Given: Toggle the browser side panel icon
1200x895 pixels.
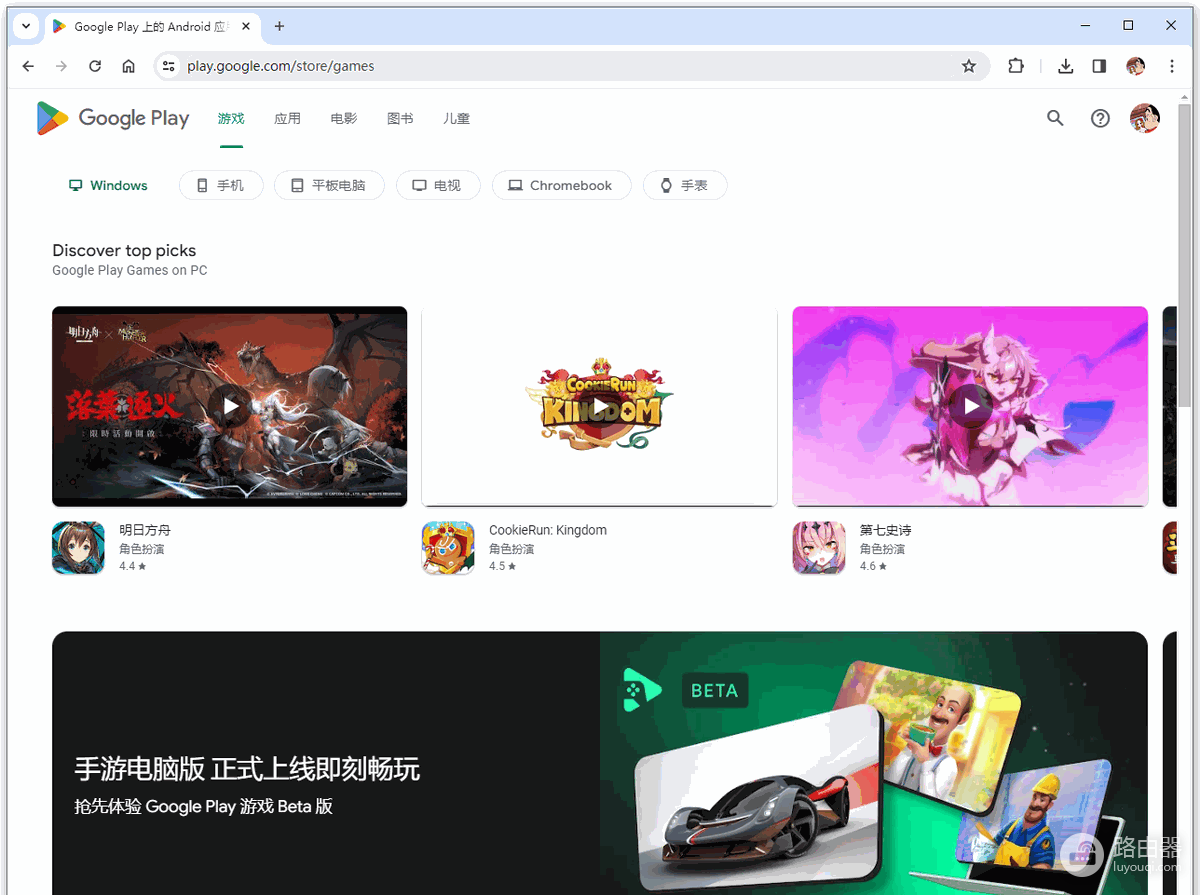Looking at the screenshot, I should pos(1099,66).
